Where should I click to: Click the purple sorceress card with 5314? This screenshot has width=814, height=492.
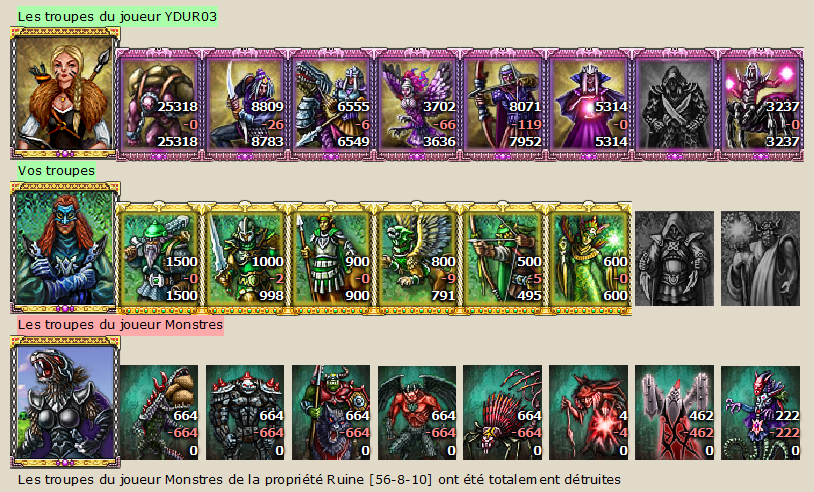589,104
